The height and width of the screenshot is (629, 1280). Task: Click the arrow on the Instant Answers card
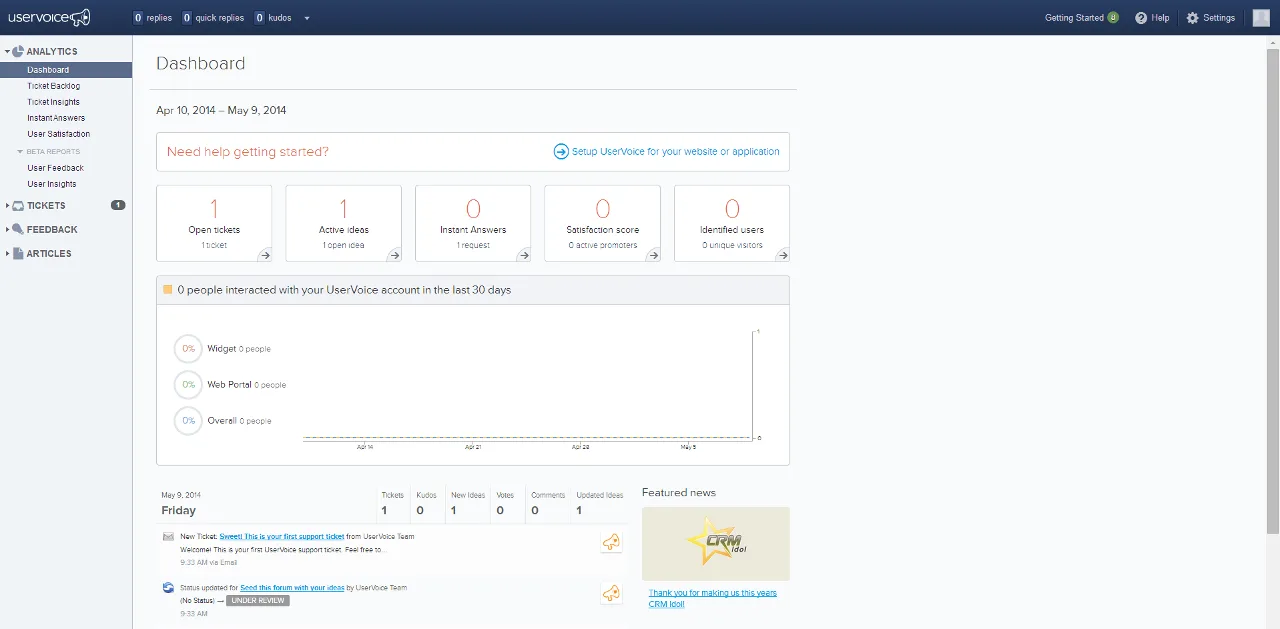[x=523, y=255]
